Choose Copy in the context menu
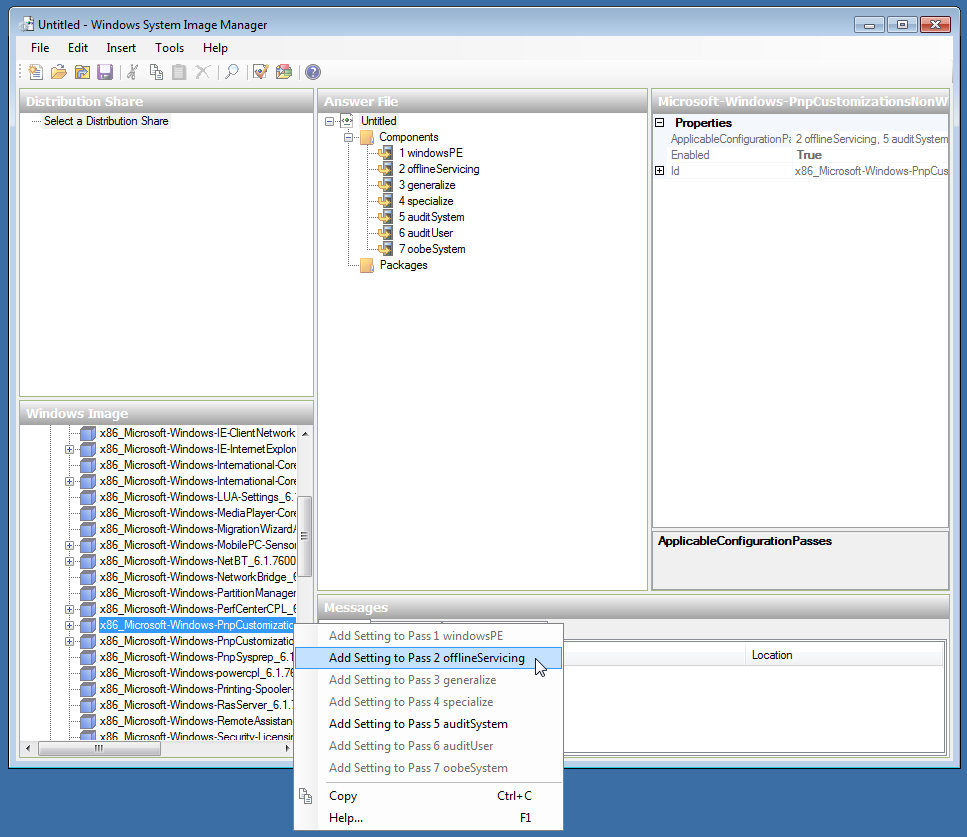 point(428,796)
